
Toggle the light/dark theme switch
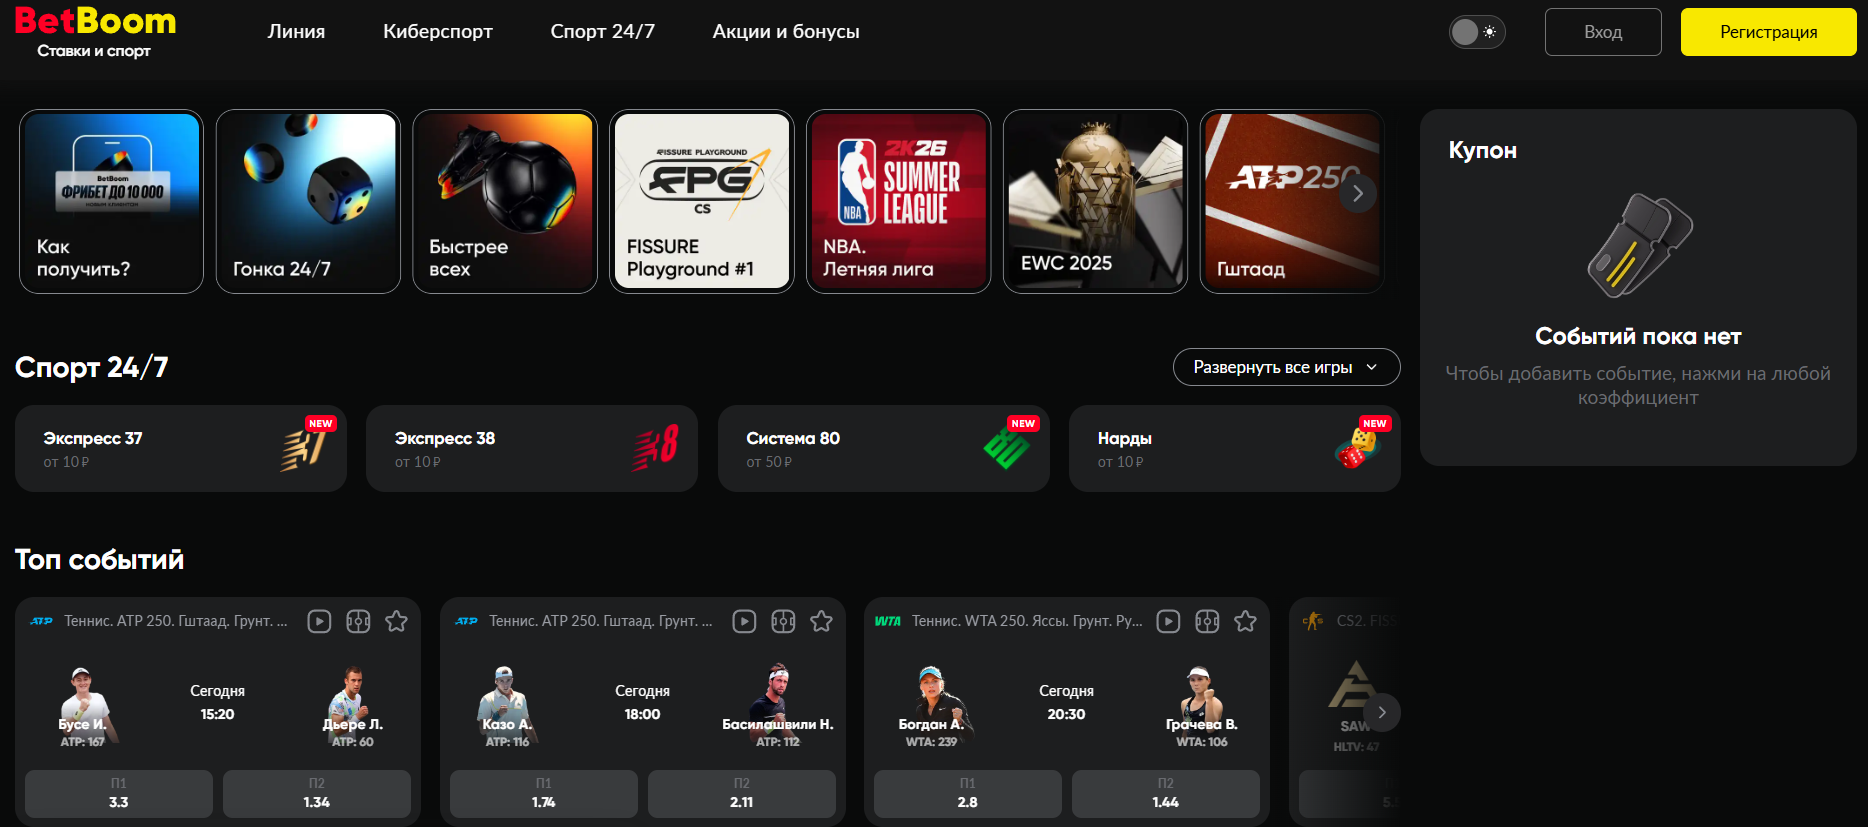1477,32
